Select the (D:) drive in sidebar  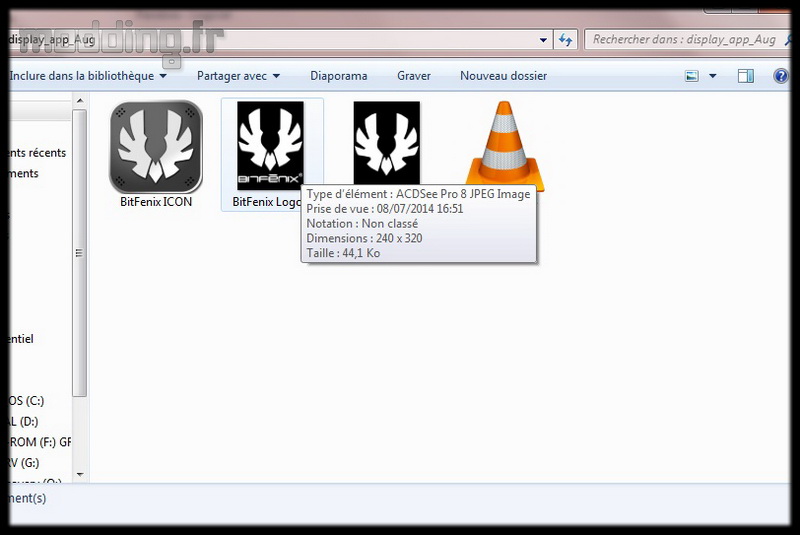[24, 421]
